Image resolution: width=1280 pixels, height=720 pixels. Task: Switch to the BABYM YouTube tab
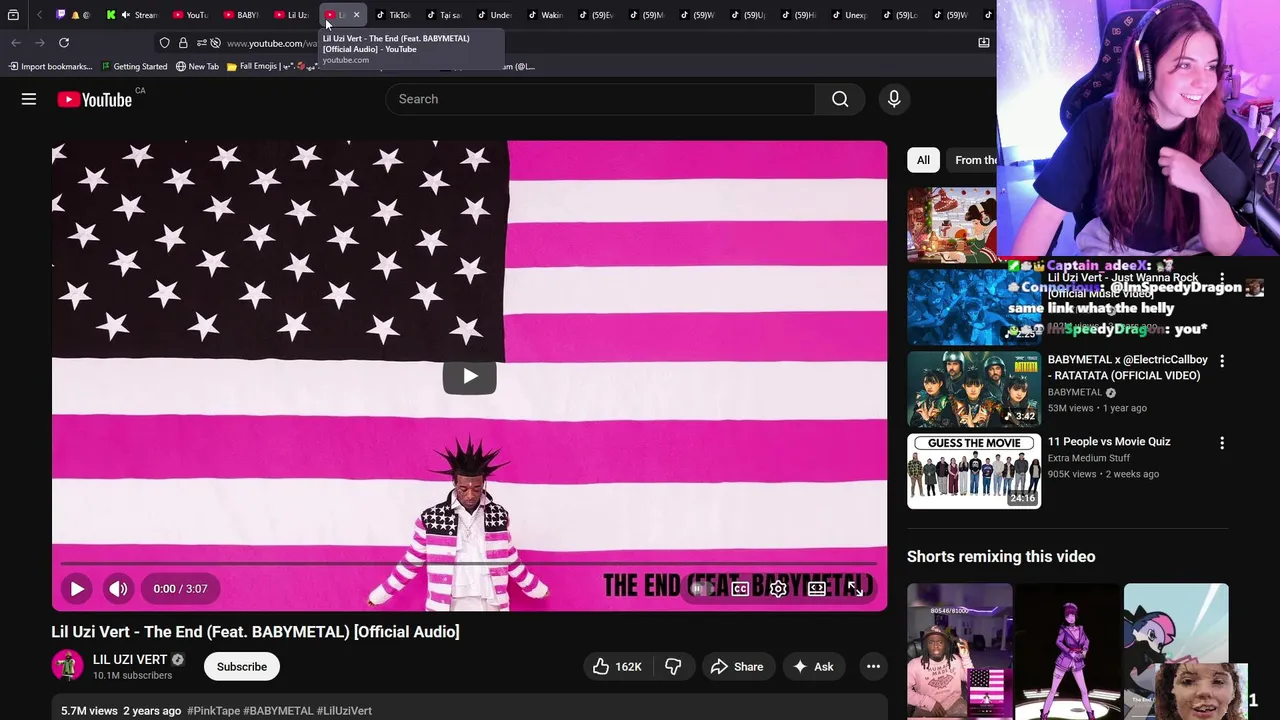[241, 15]
